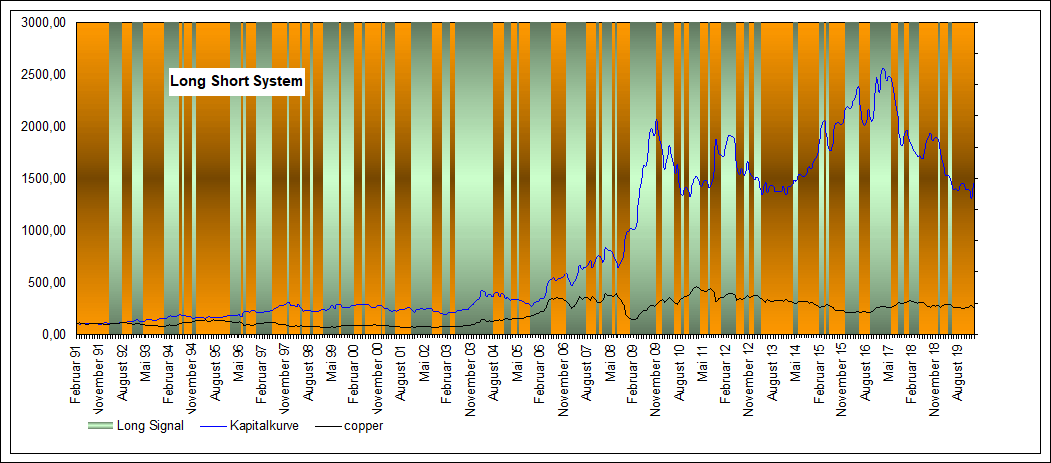The height and width of the screenshot is (463, 1051).
Task: Click the 2000,00 y-axis label
Action: point(44,127)
